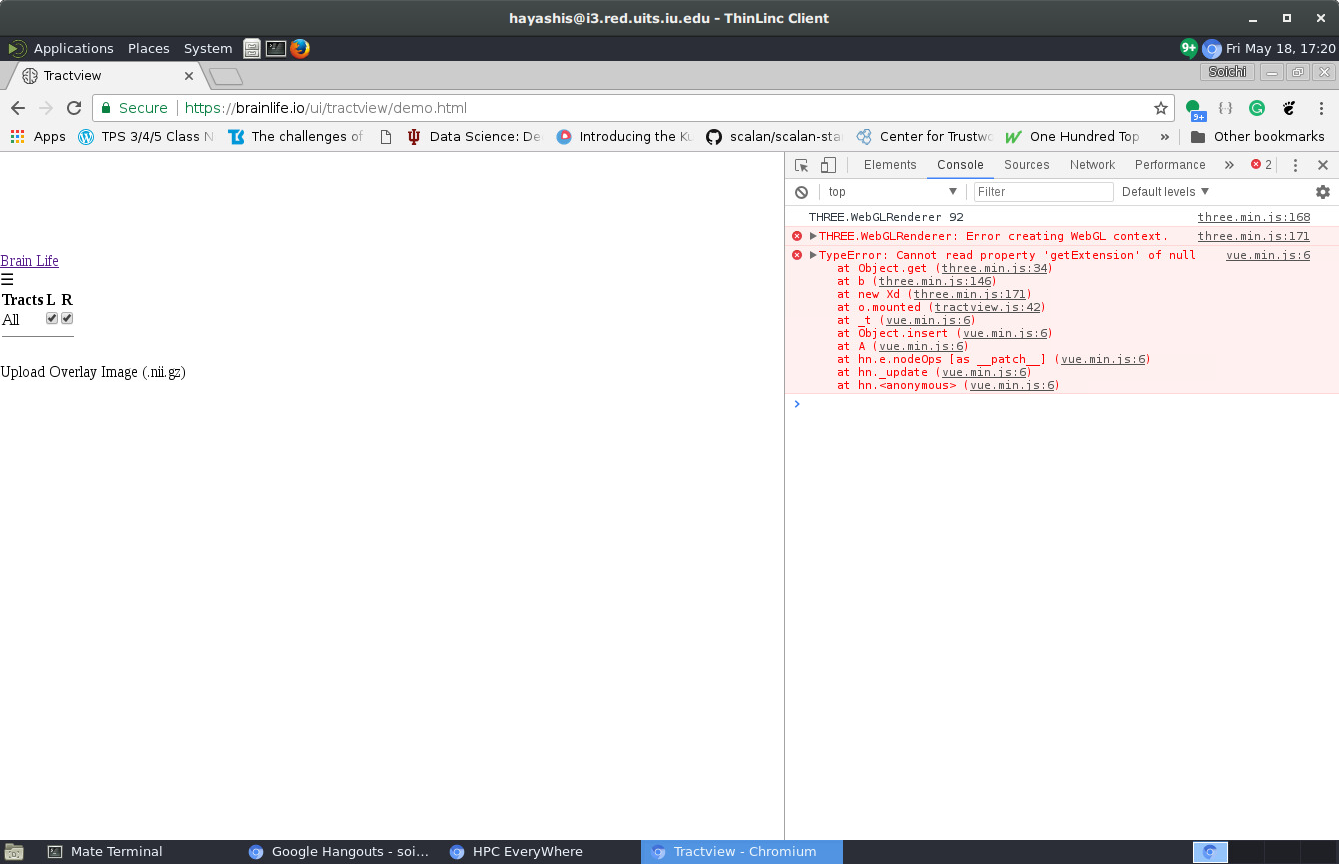
Task: Open the file manager launcher in the top panel
Action: (252, 48)
